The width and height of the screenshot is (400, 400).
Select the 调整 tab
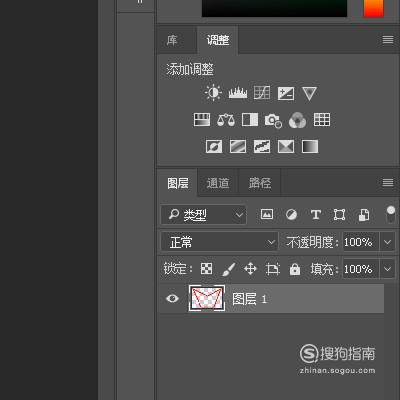pyautogui.click(x=218, y=40)
